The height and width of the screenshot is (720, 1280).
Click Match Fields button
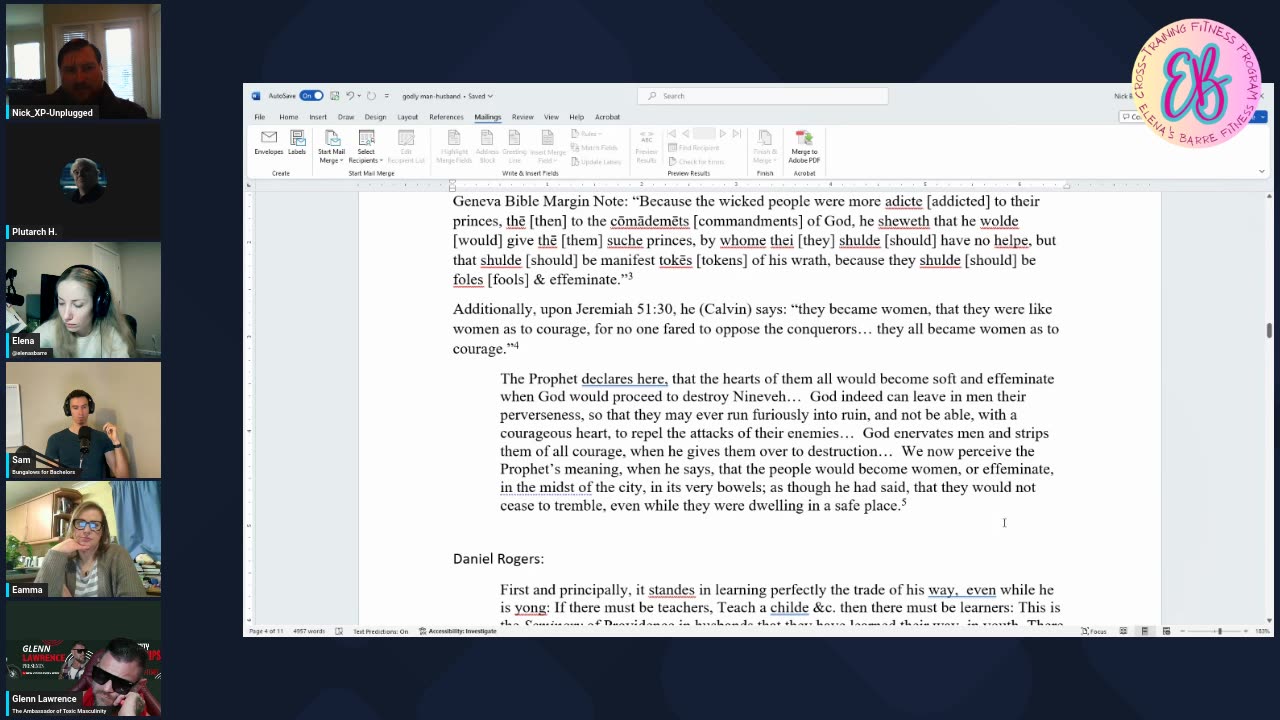tap(594, 148)
